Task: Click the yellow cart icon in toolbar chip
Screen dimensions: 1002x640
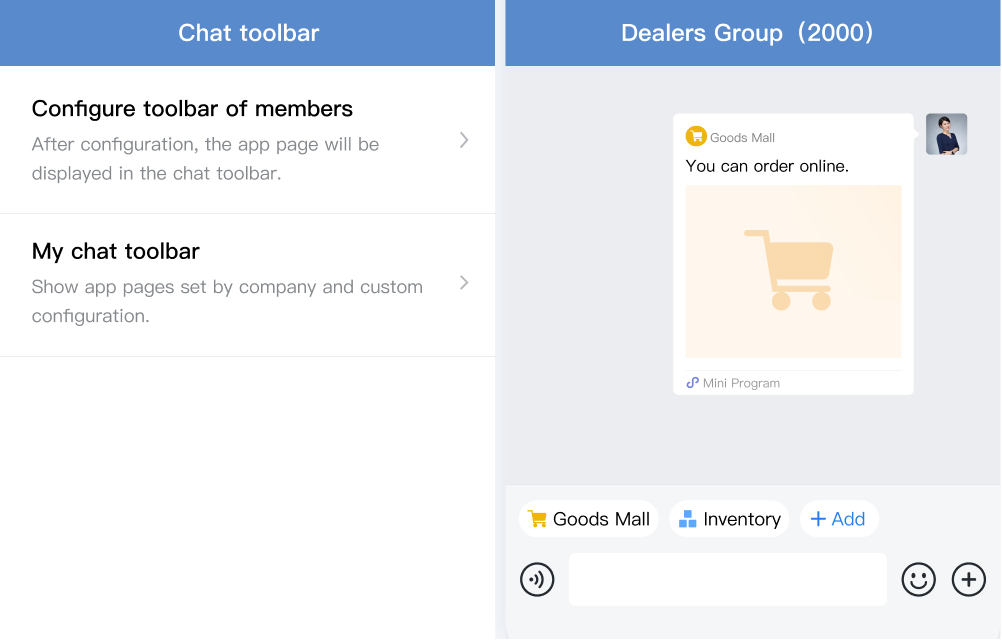Action: coord(537,519)
